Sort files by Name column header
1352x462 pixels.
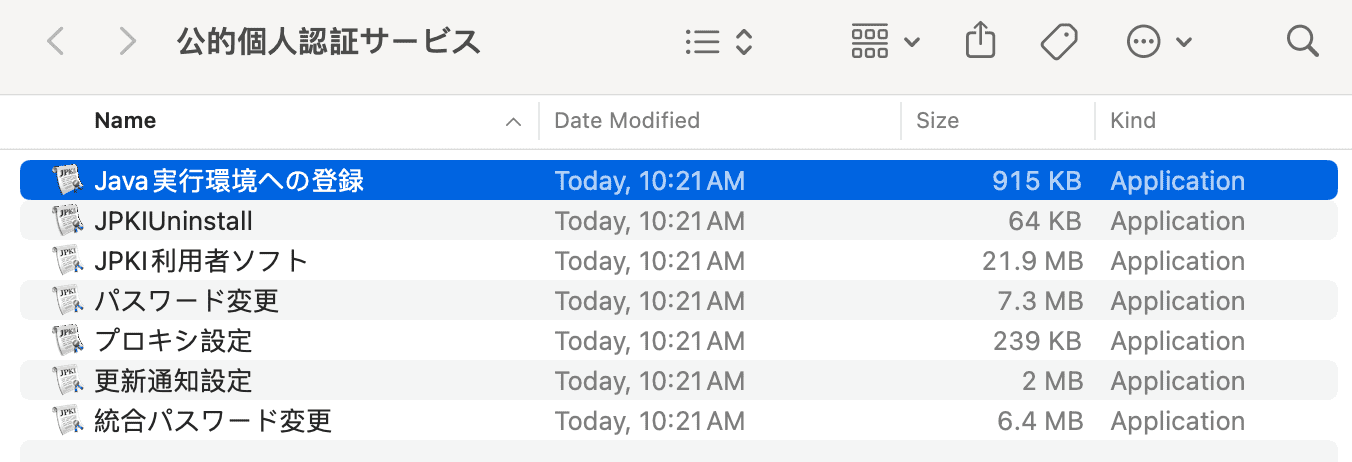[x=125, y=121]
